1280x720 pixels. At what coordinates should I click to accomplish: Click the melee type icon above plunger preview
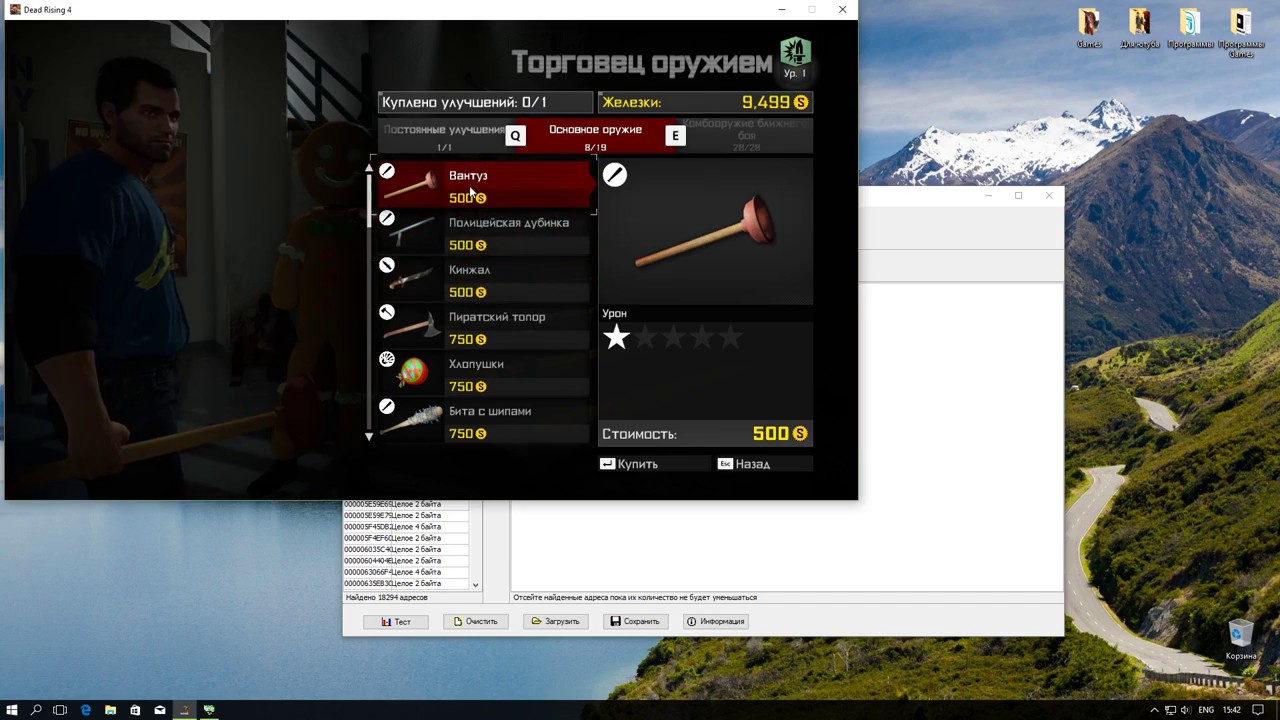click(x=614, y=175)
